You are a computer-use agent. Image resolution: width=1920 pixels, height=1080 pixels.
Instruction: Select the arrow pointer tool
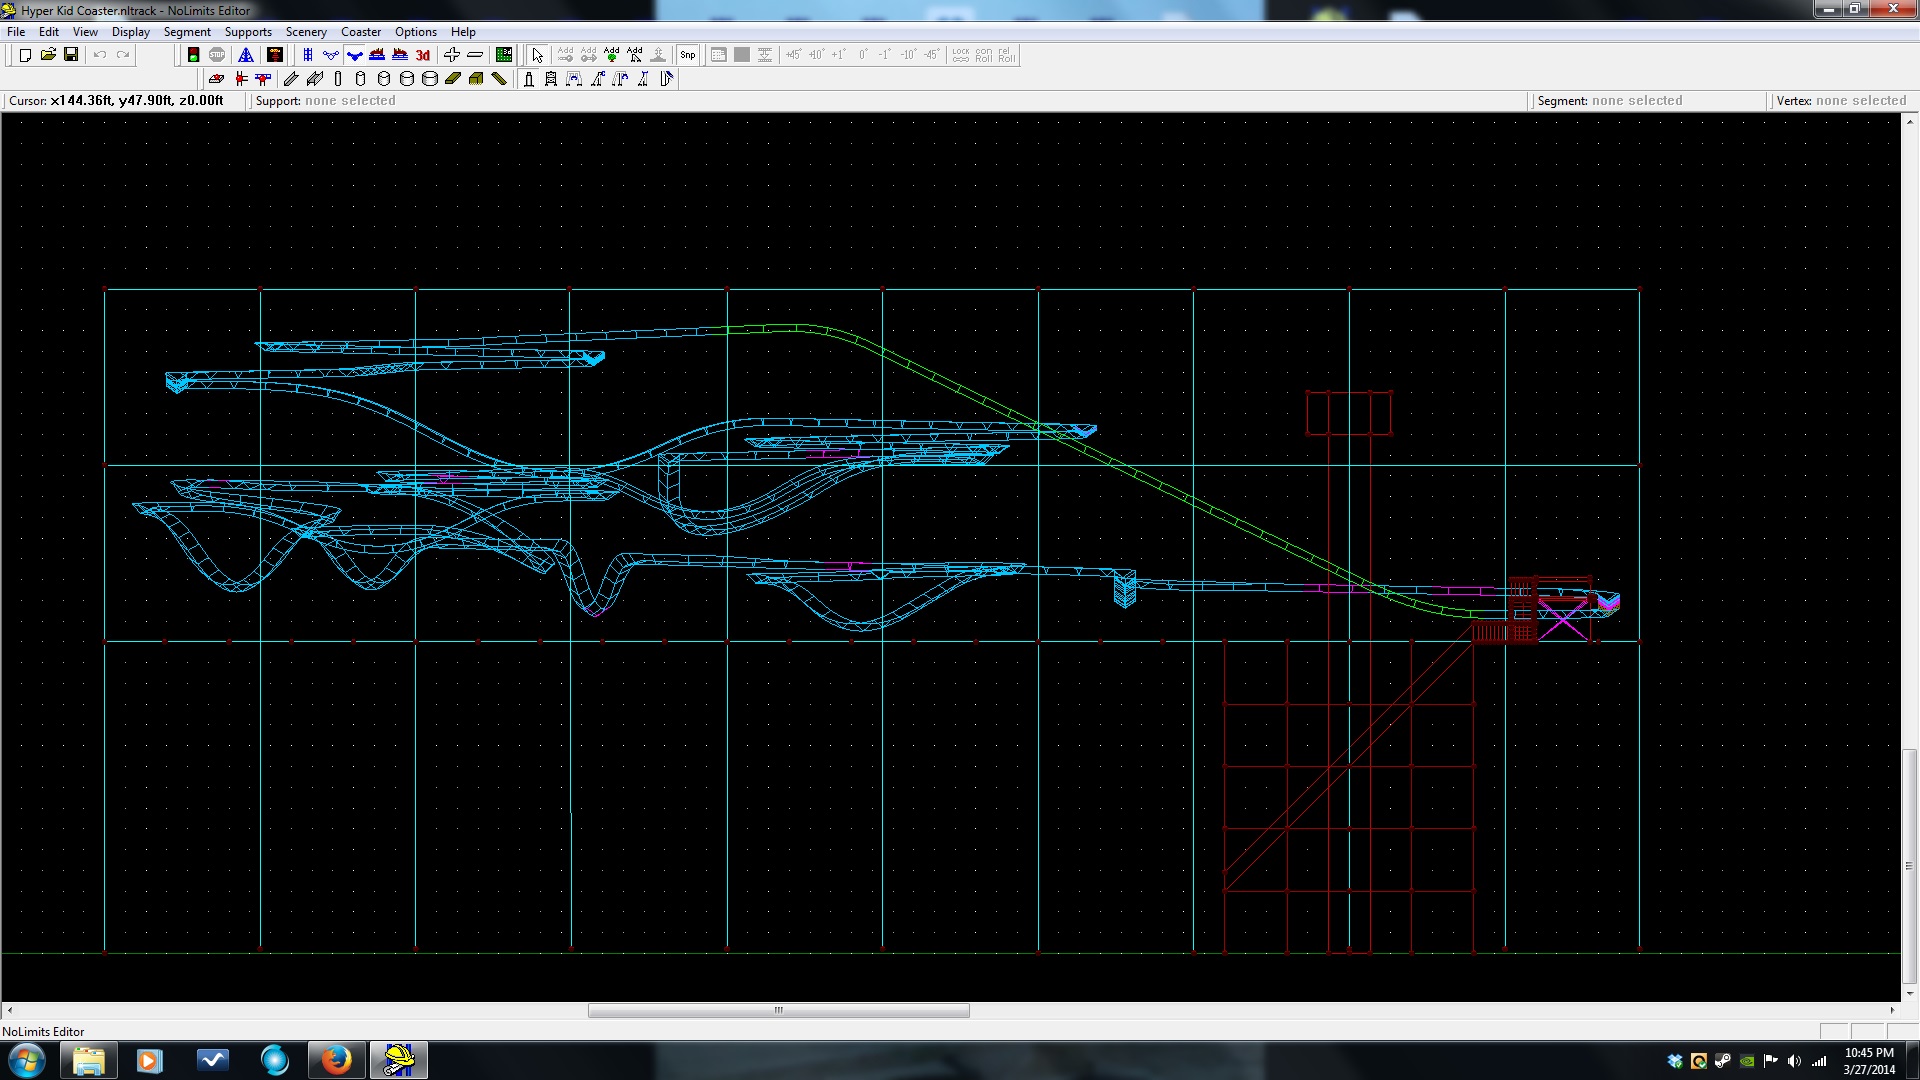pyautogui.click(x=537, y=55)
